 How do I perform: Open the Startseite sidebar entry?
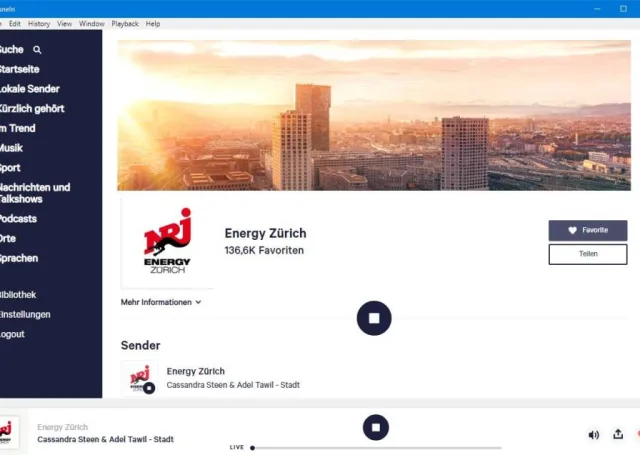click(x=19, y=69)
